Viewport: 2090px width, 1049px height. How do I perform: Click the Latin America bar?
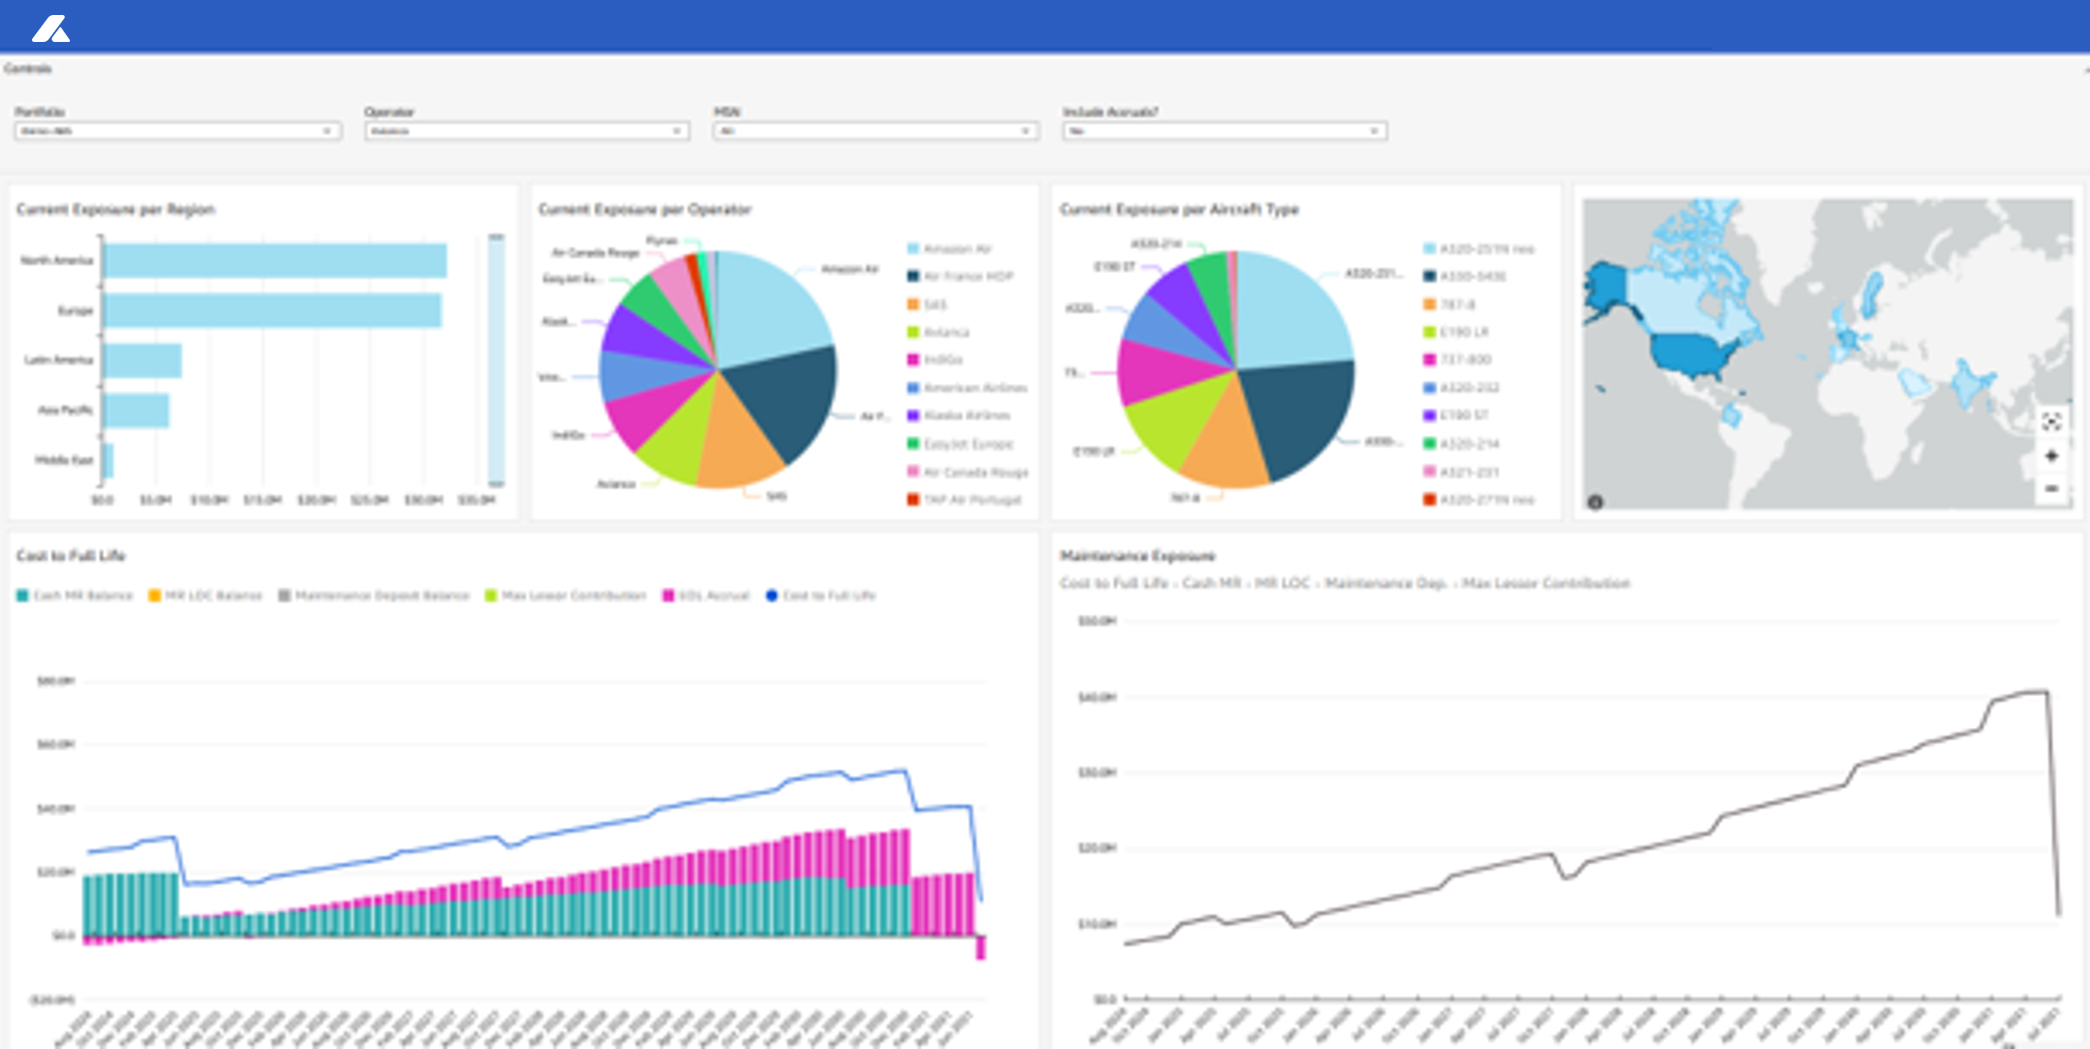143,360
